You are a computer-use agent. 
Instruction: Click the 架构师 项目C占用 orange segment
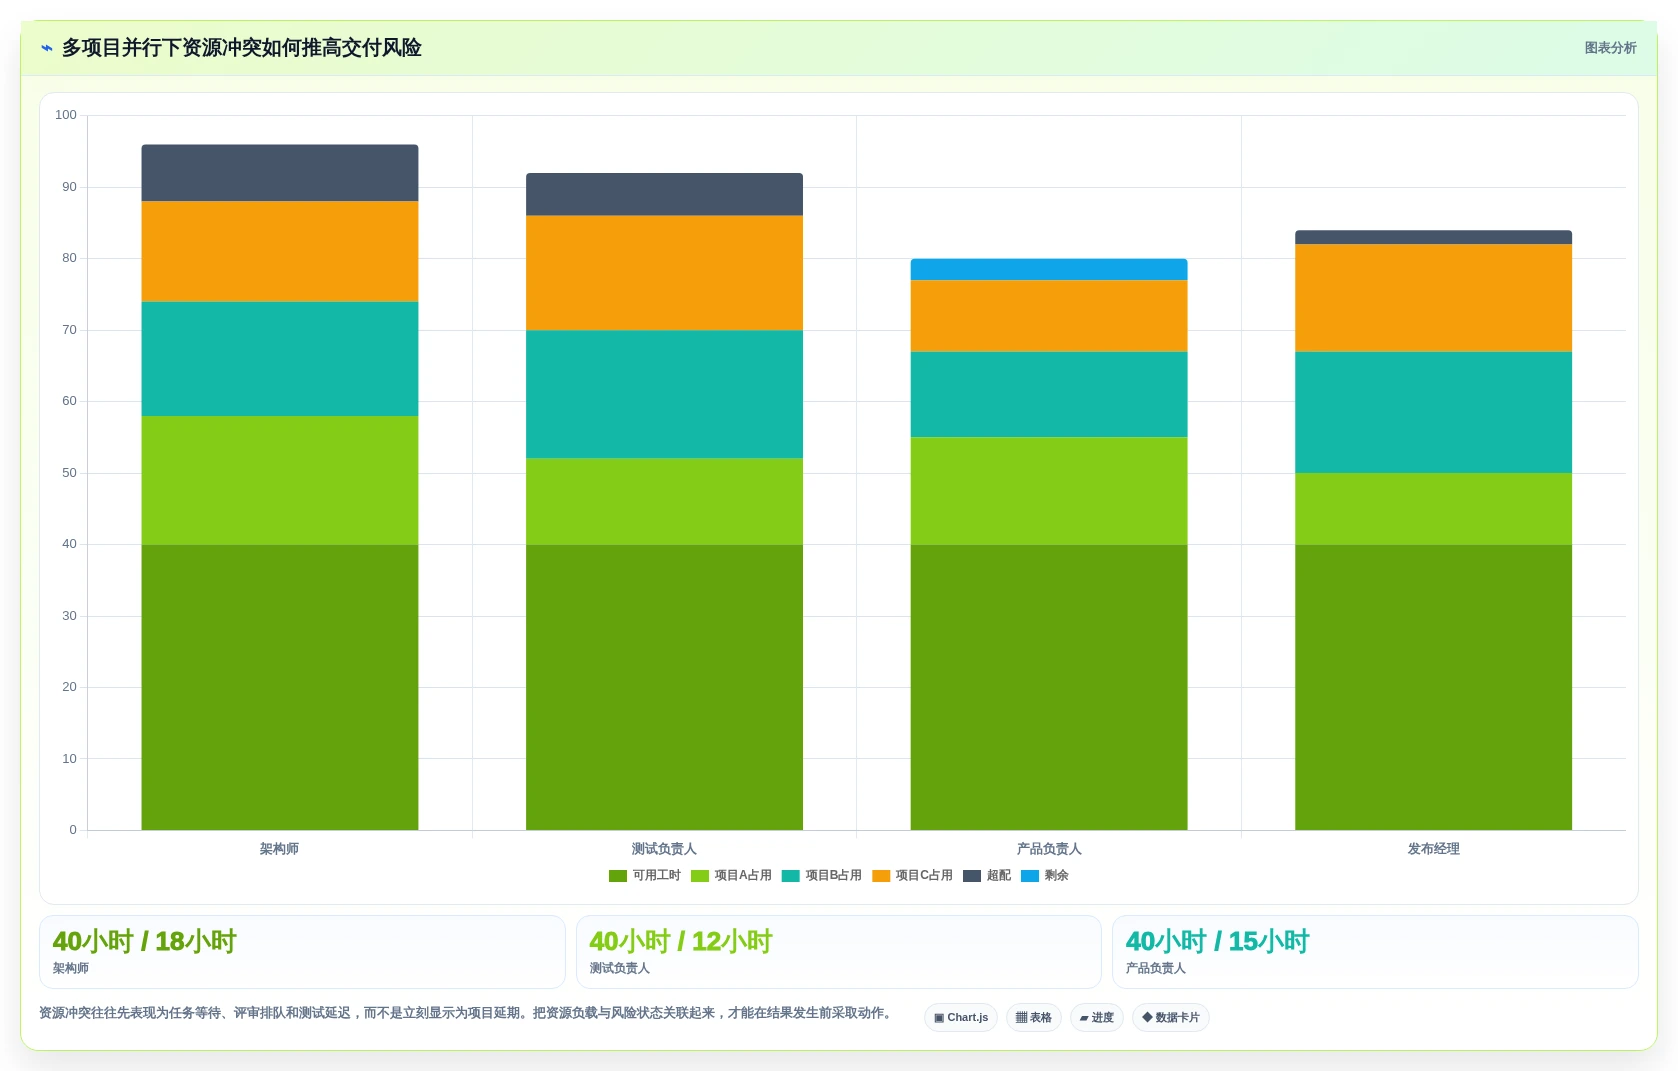[280, 251]
